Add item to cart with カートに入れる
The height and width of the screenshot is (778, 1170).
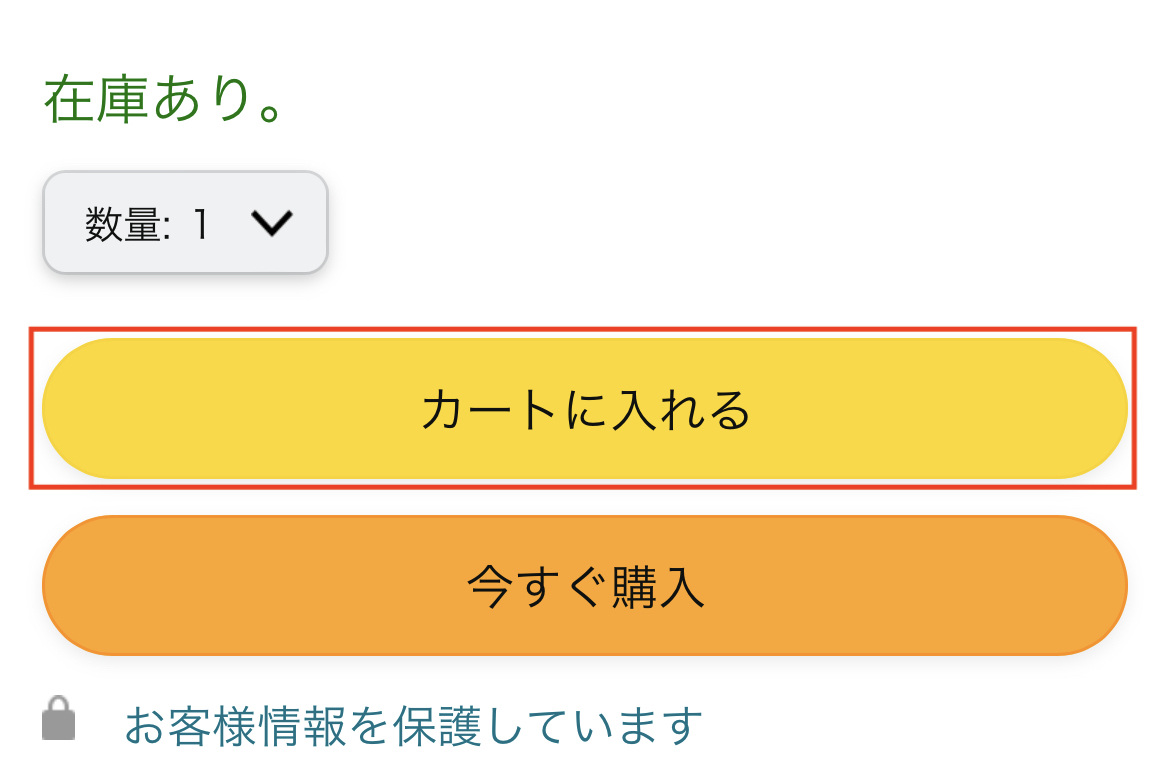click(584, 408)
